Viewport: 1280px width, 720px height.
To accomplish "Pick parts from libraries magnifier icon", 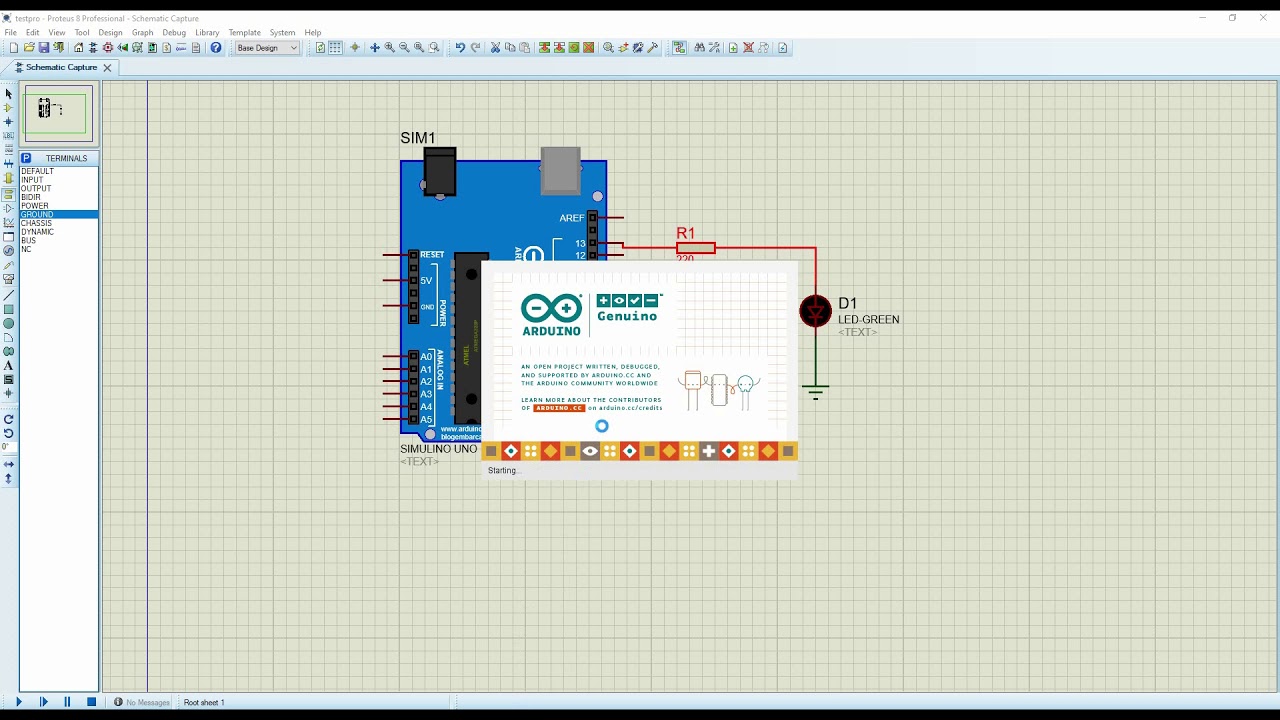I will pyautogui.click(x=608, y=48).
